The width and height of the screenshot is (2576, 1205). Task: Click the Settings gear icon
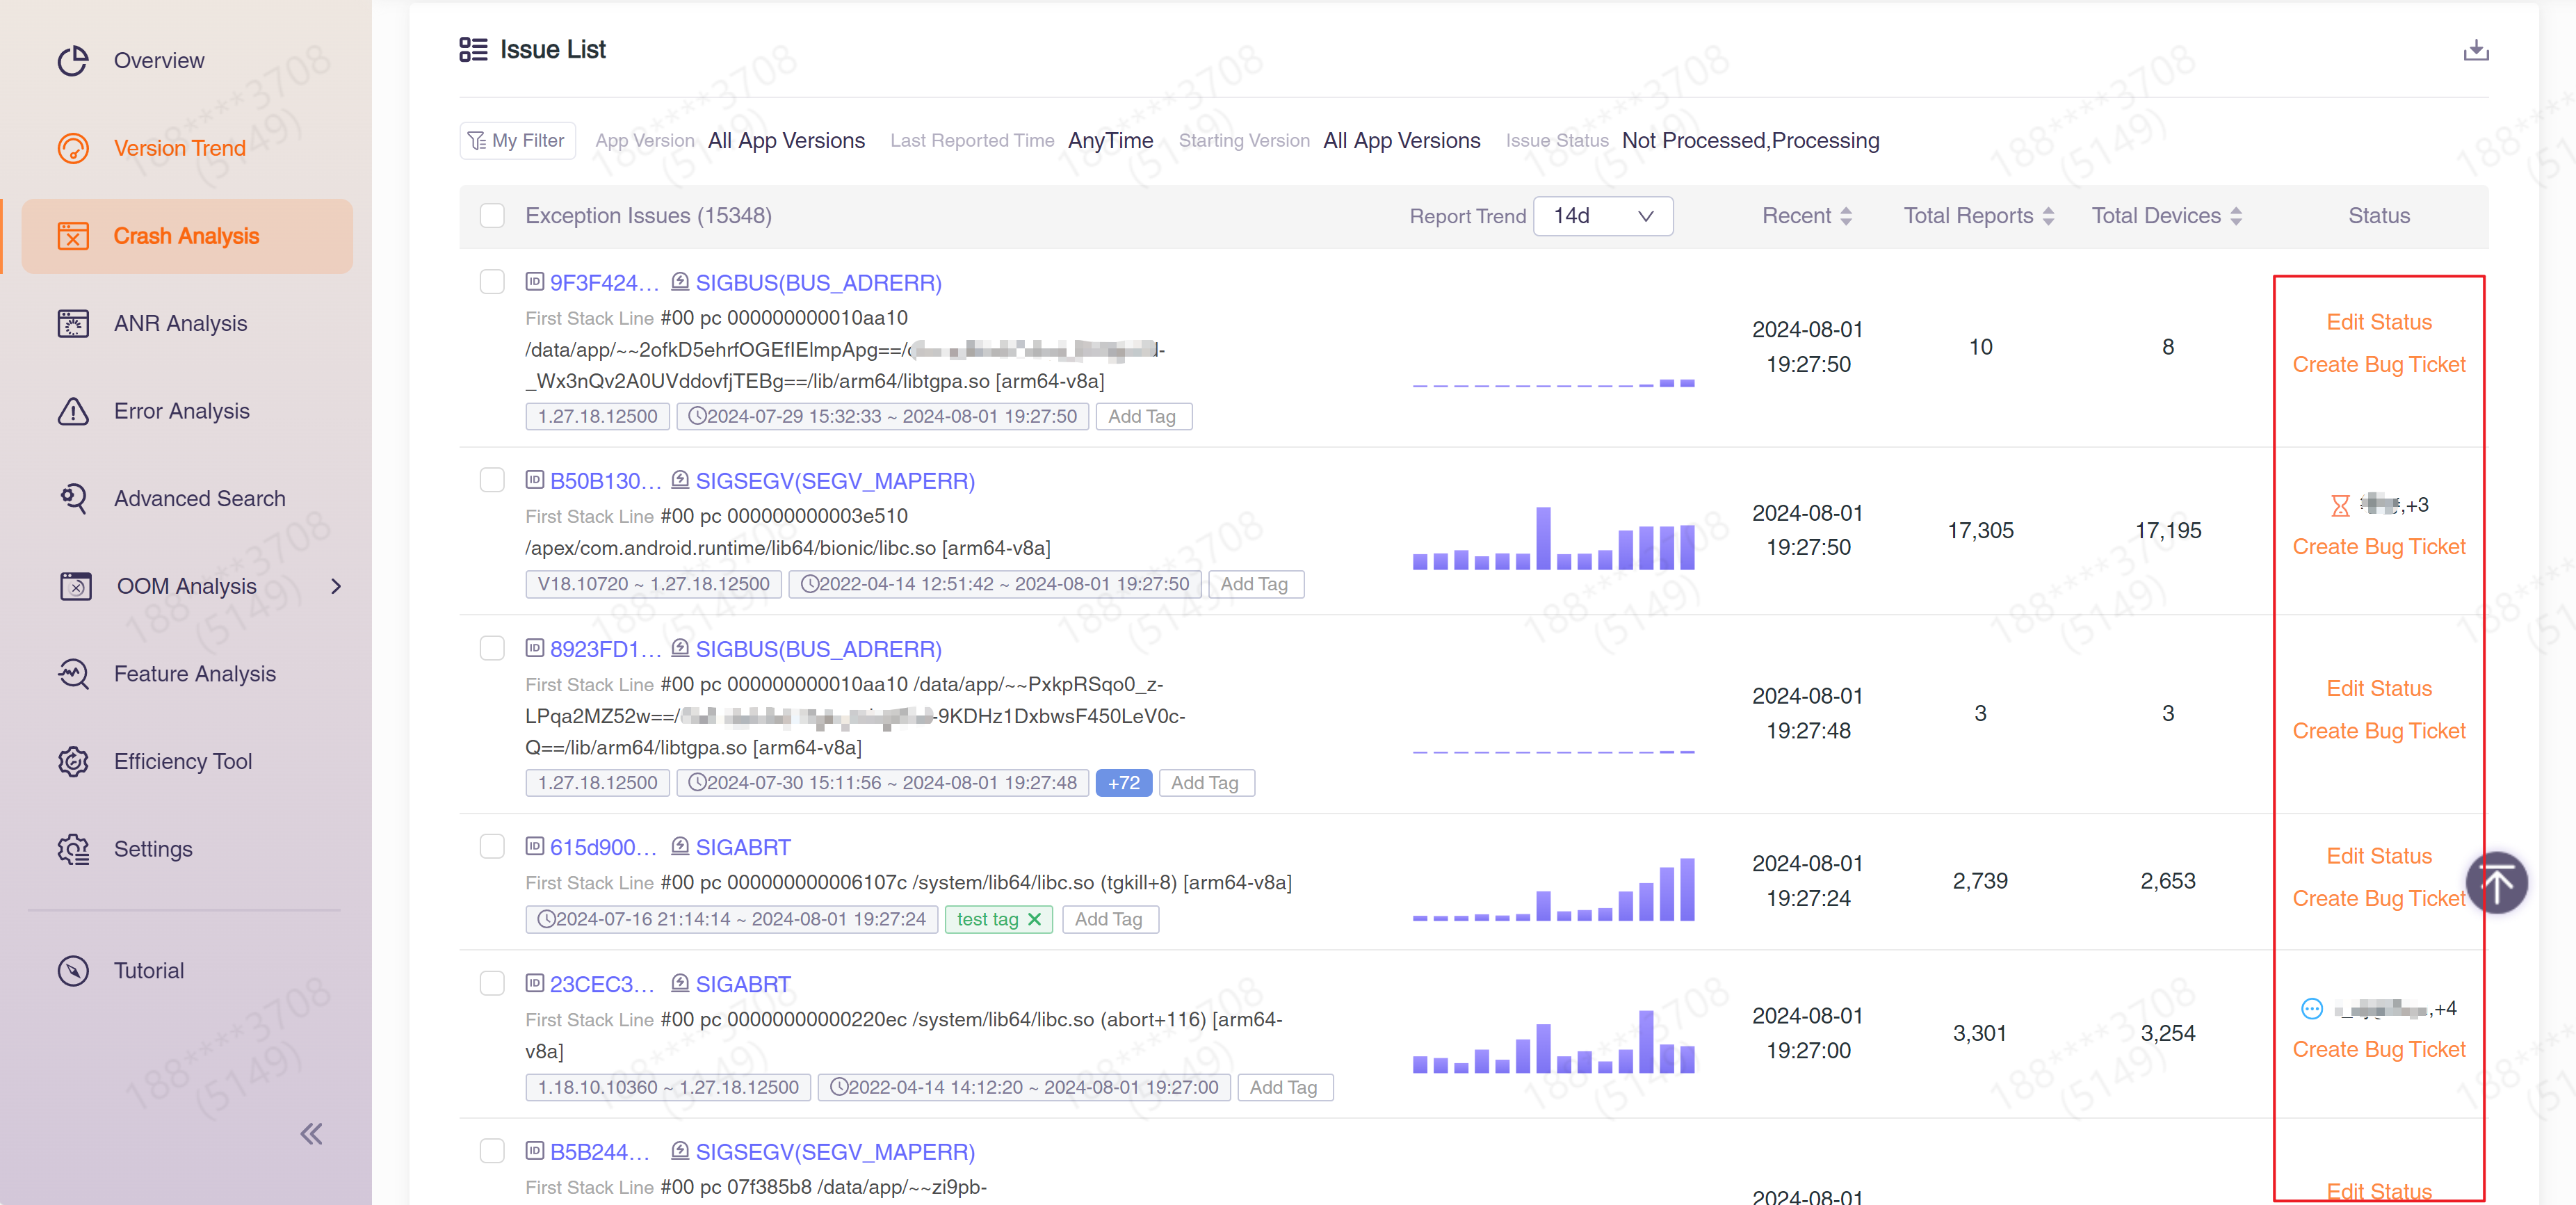point(73,849)
